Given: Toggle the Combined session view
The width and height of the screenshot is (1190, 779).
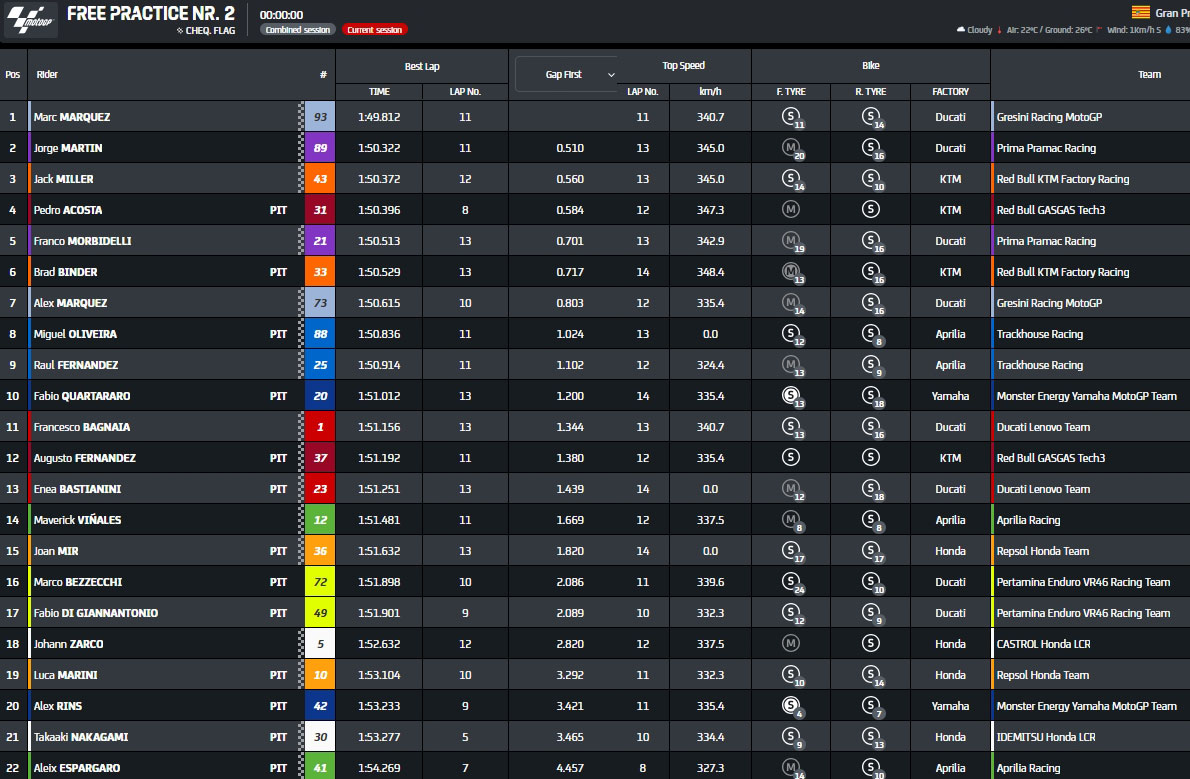Looking at the screenshot, I should pyautogui.click(x=298, y=30).
